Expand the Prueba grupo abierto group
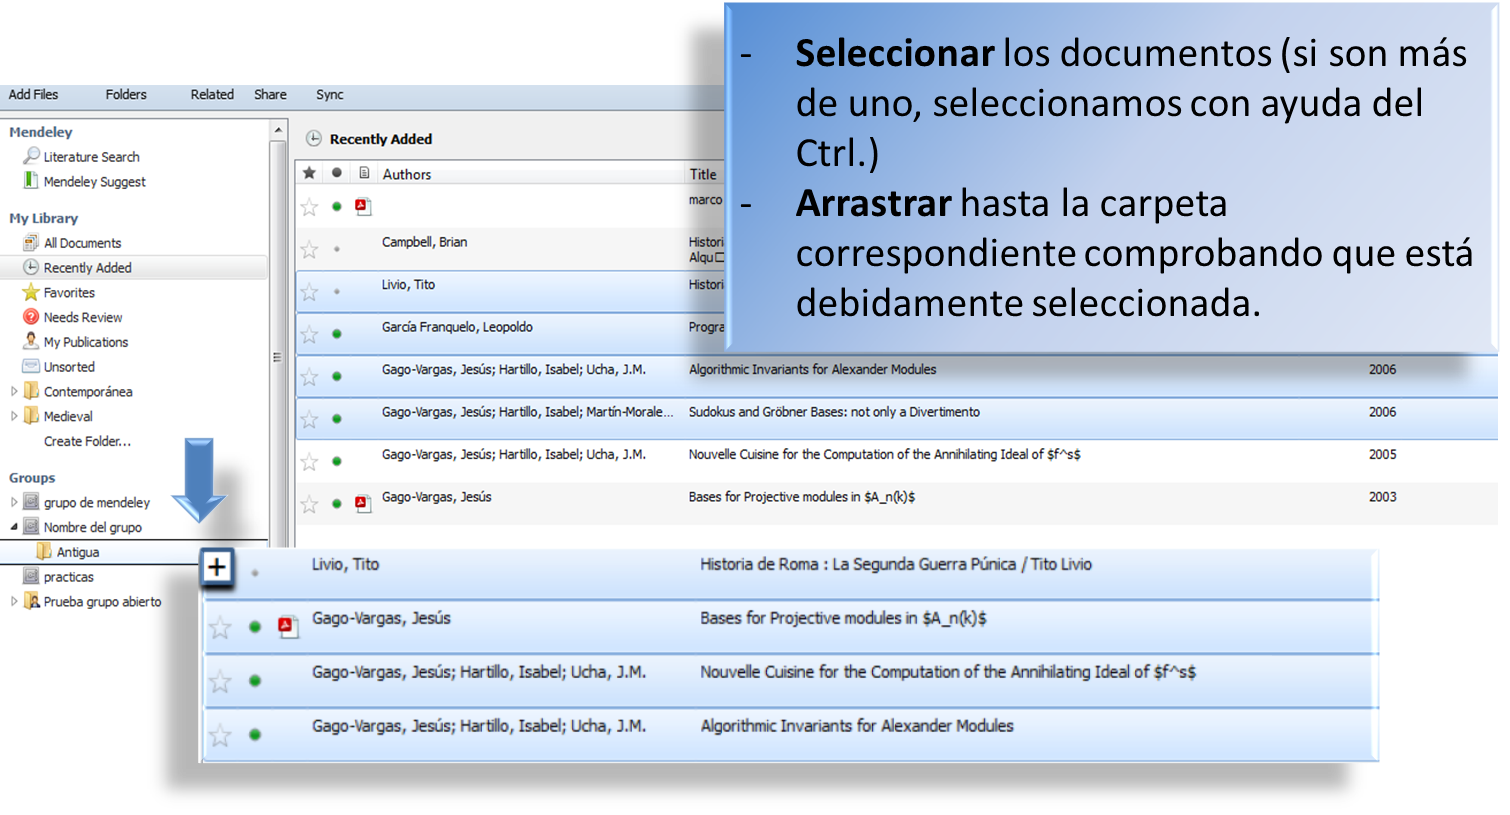The image size is (1510, 815). pyautogui.click(x=14, y=601)
